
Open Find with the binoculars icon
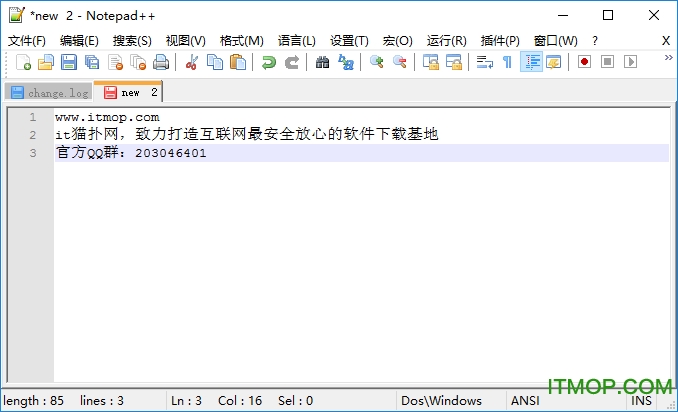point(323,62)
